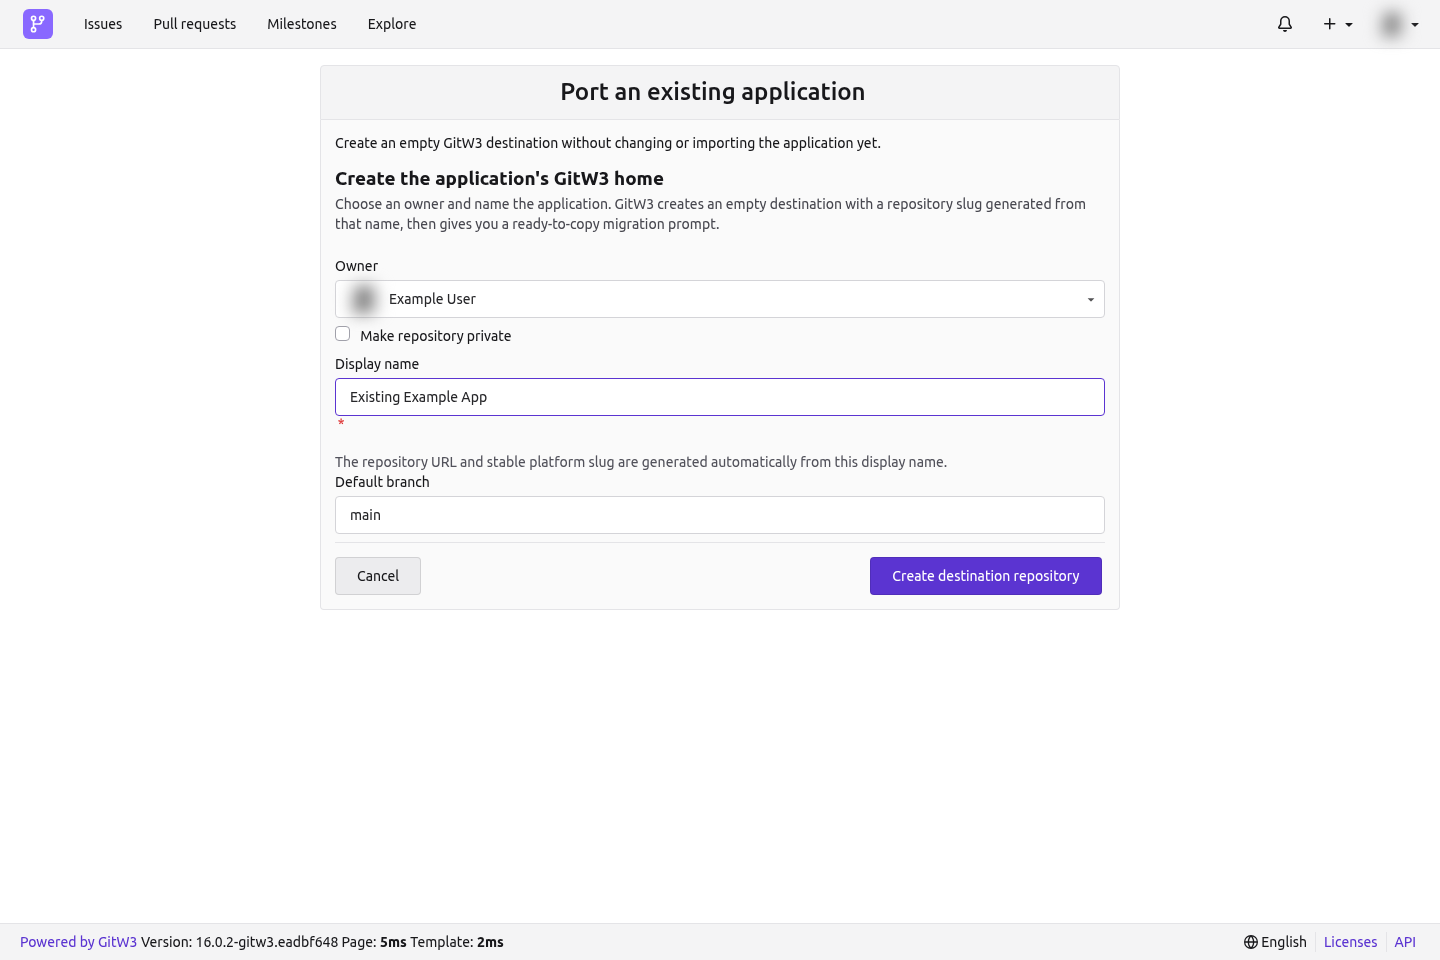Go to Issues

pos(103,24)
